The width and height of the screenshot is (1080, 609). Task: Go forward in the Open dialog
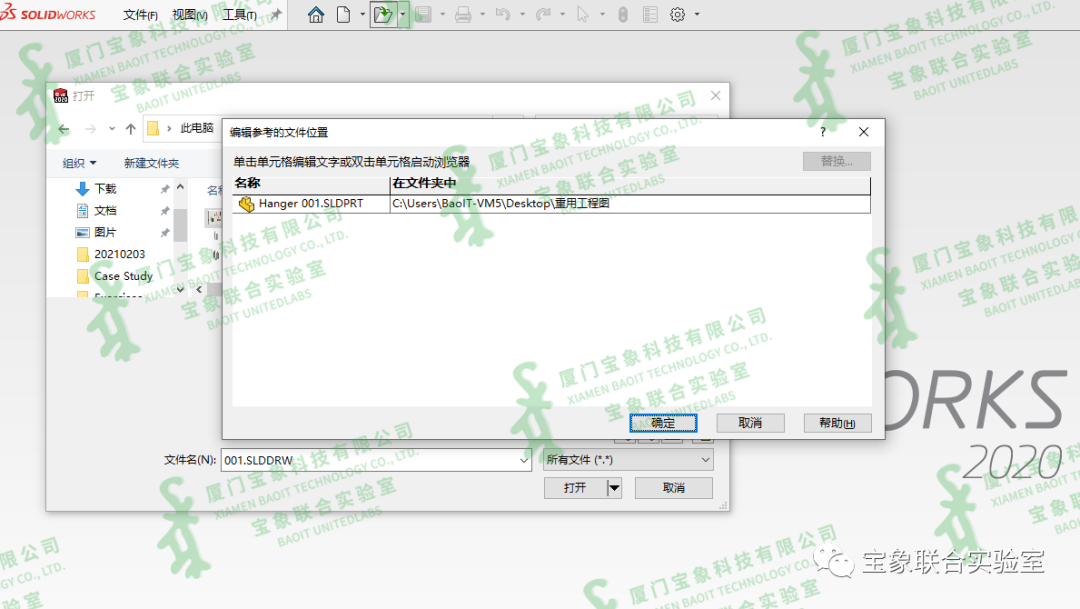tap(90, 129)
